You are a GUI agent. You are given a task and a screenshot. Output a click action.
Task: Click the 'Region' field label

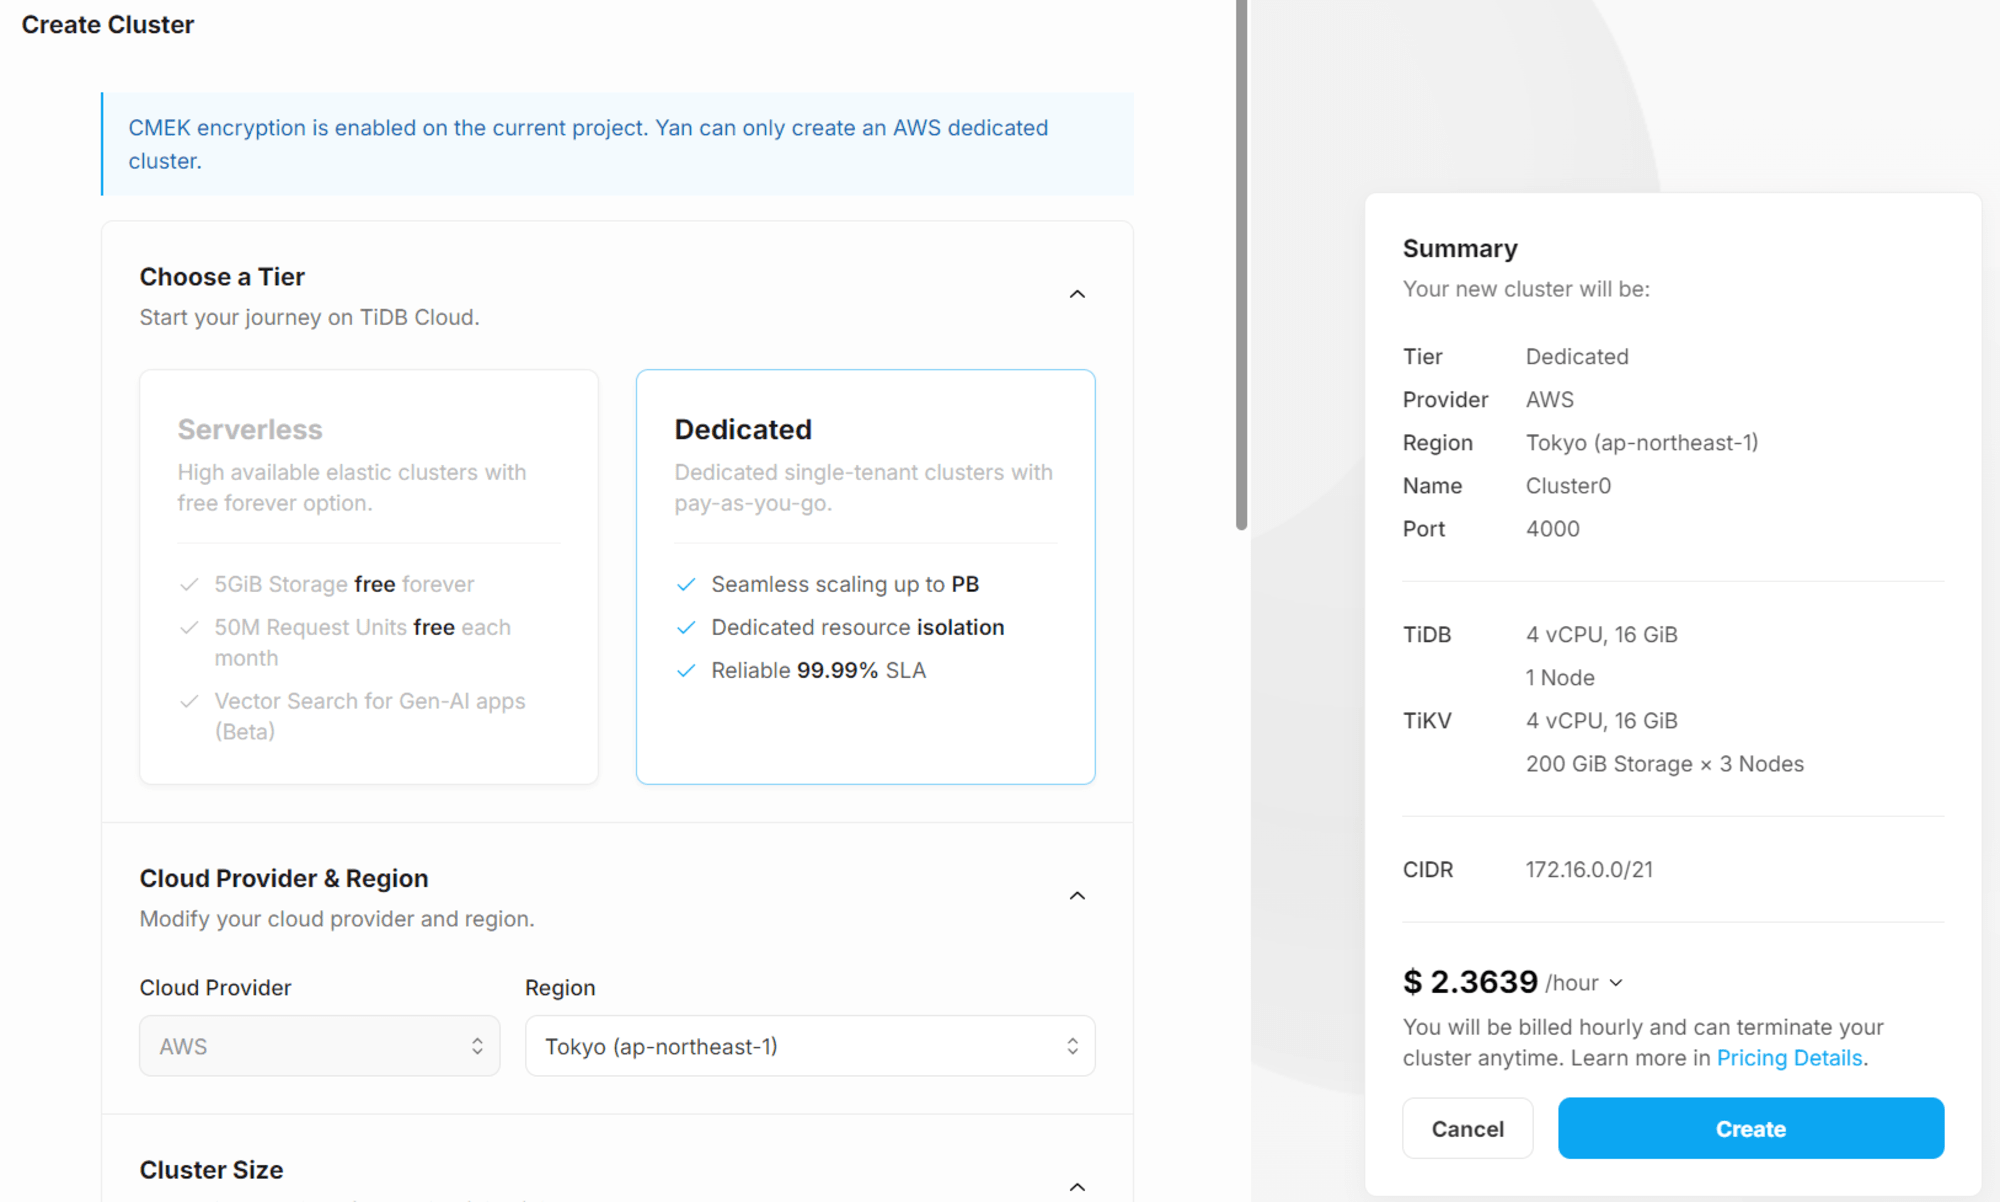click(560, 988)
